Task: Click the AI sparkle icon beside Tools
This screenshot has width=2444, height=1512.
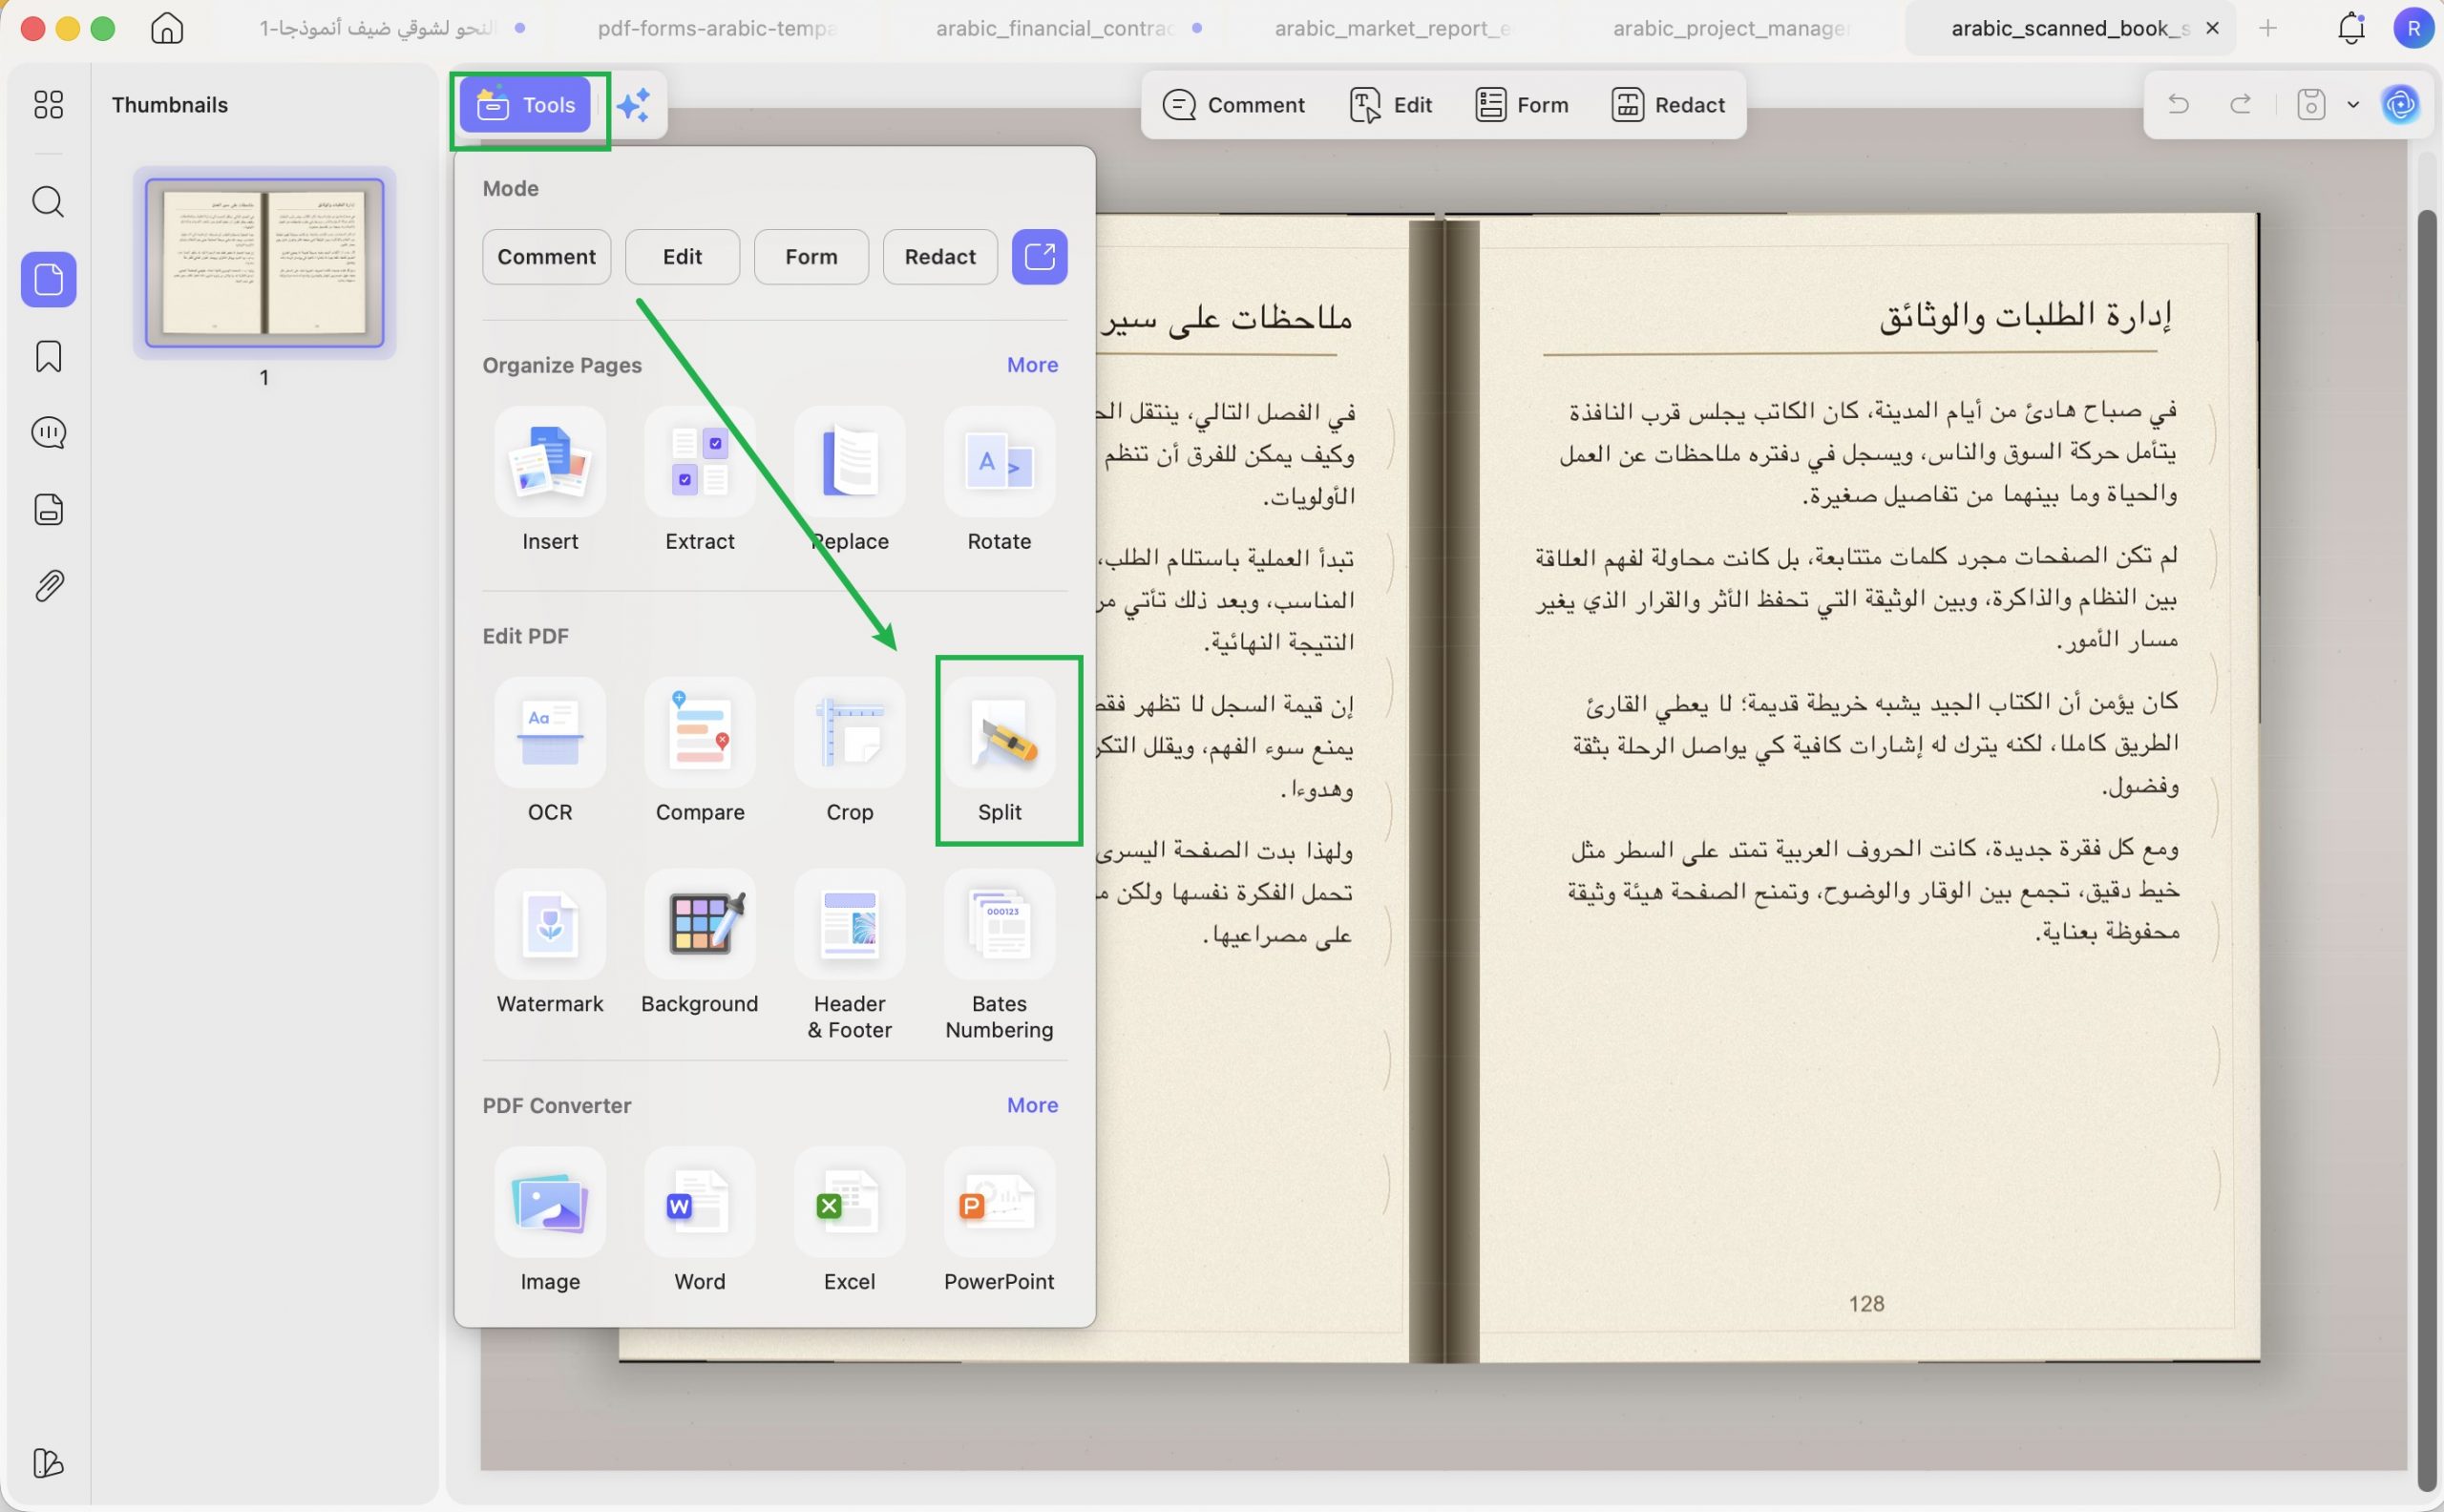Action: pyautogui.click(x=634, y=105)
